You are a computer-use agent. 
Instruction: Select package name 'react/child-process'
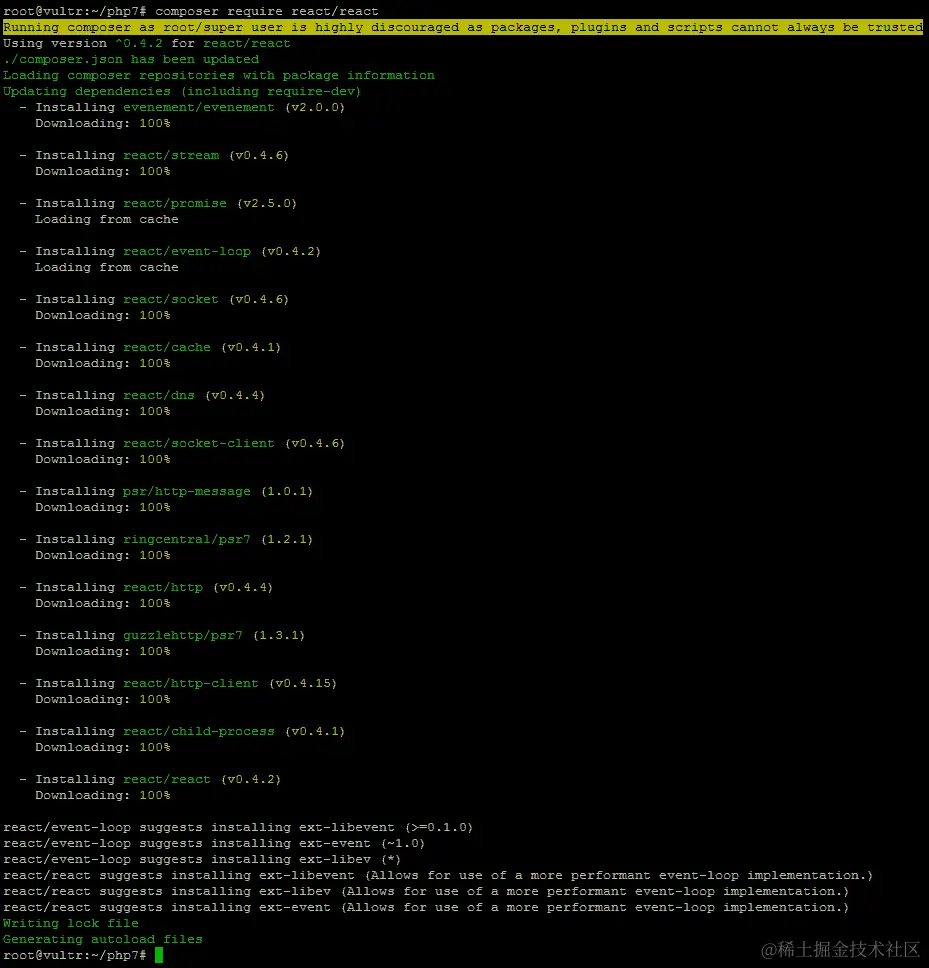[x=199, y=732]
